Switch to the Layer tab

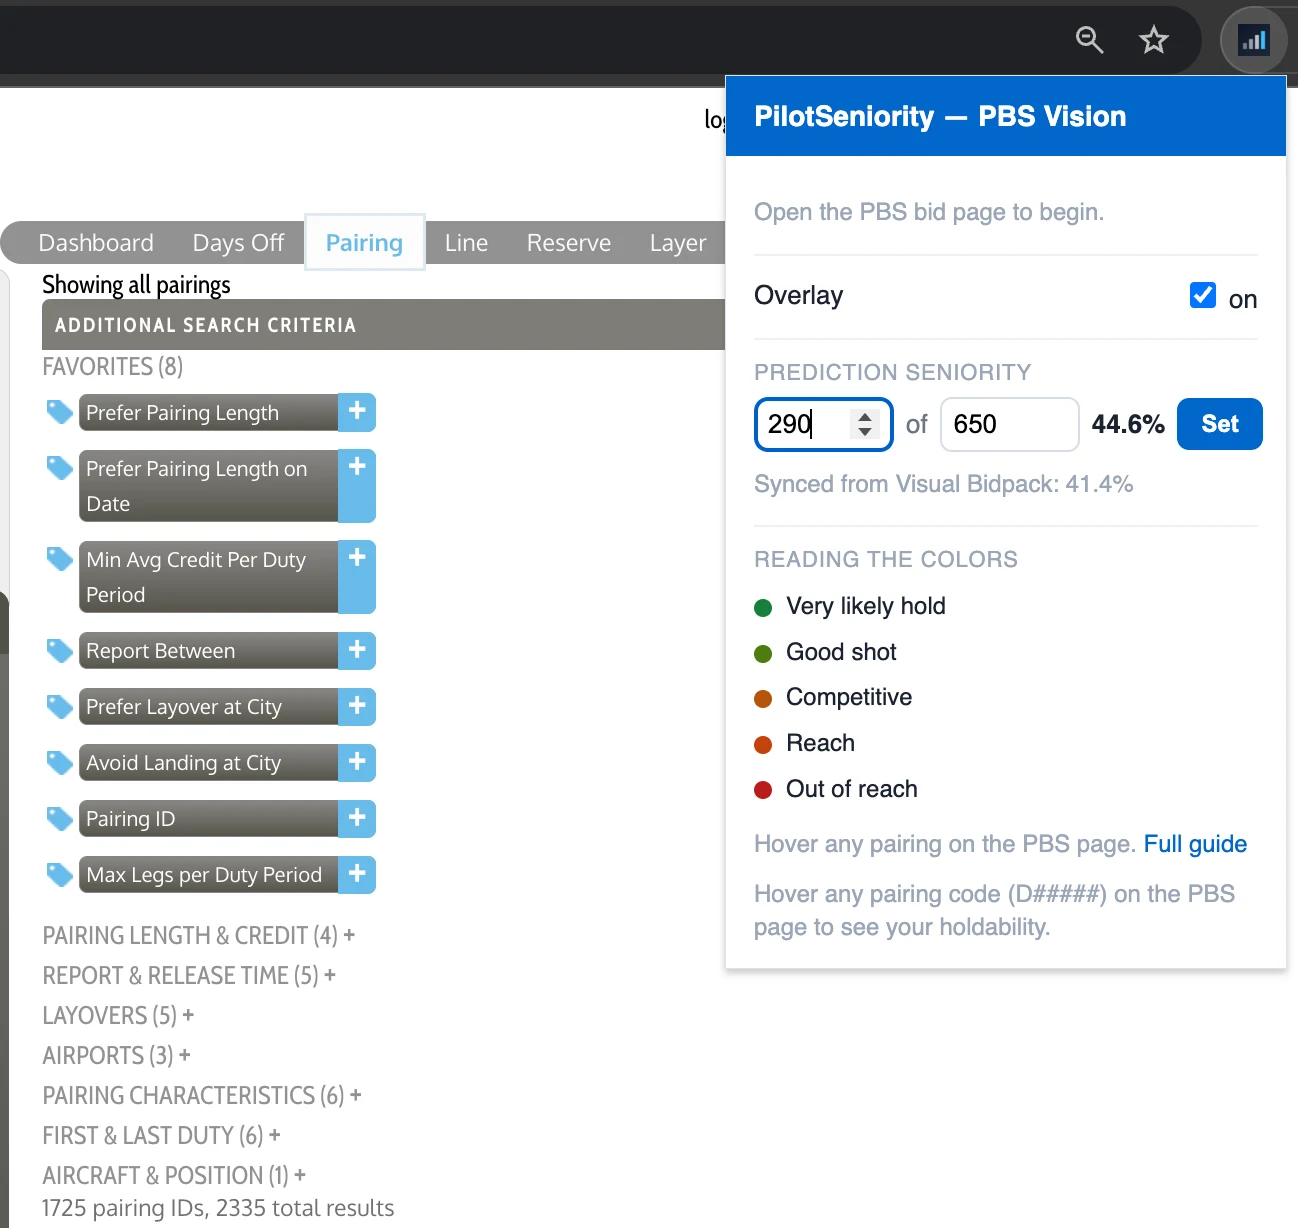[678, 243]
